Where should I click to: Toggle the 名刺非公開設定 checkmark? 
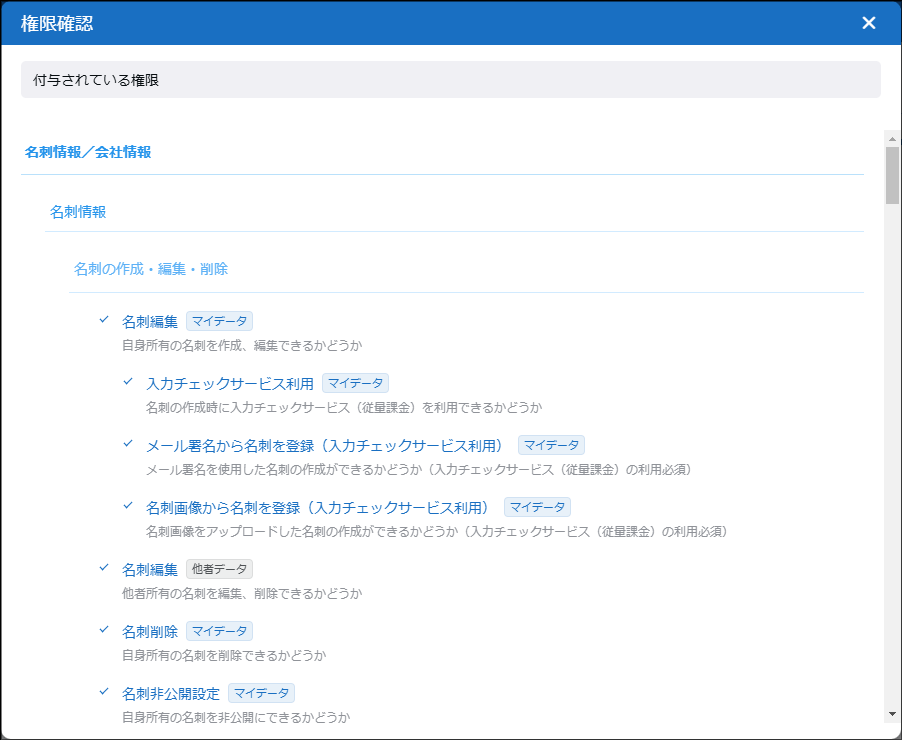104,692
